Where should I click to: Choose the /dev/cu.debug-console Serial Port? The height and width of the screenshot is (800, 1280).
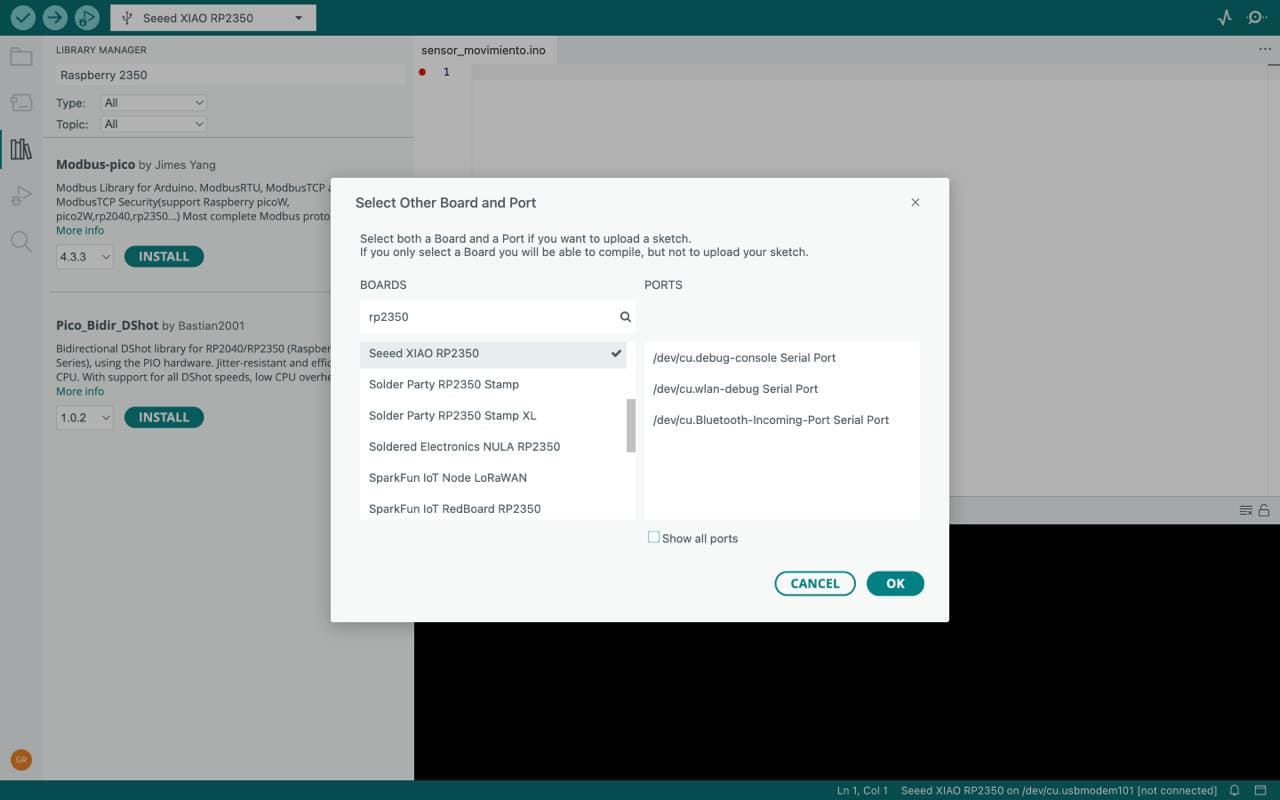782,357
